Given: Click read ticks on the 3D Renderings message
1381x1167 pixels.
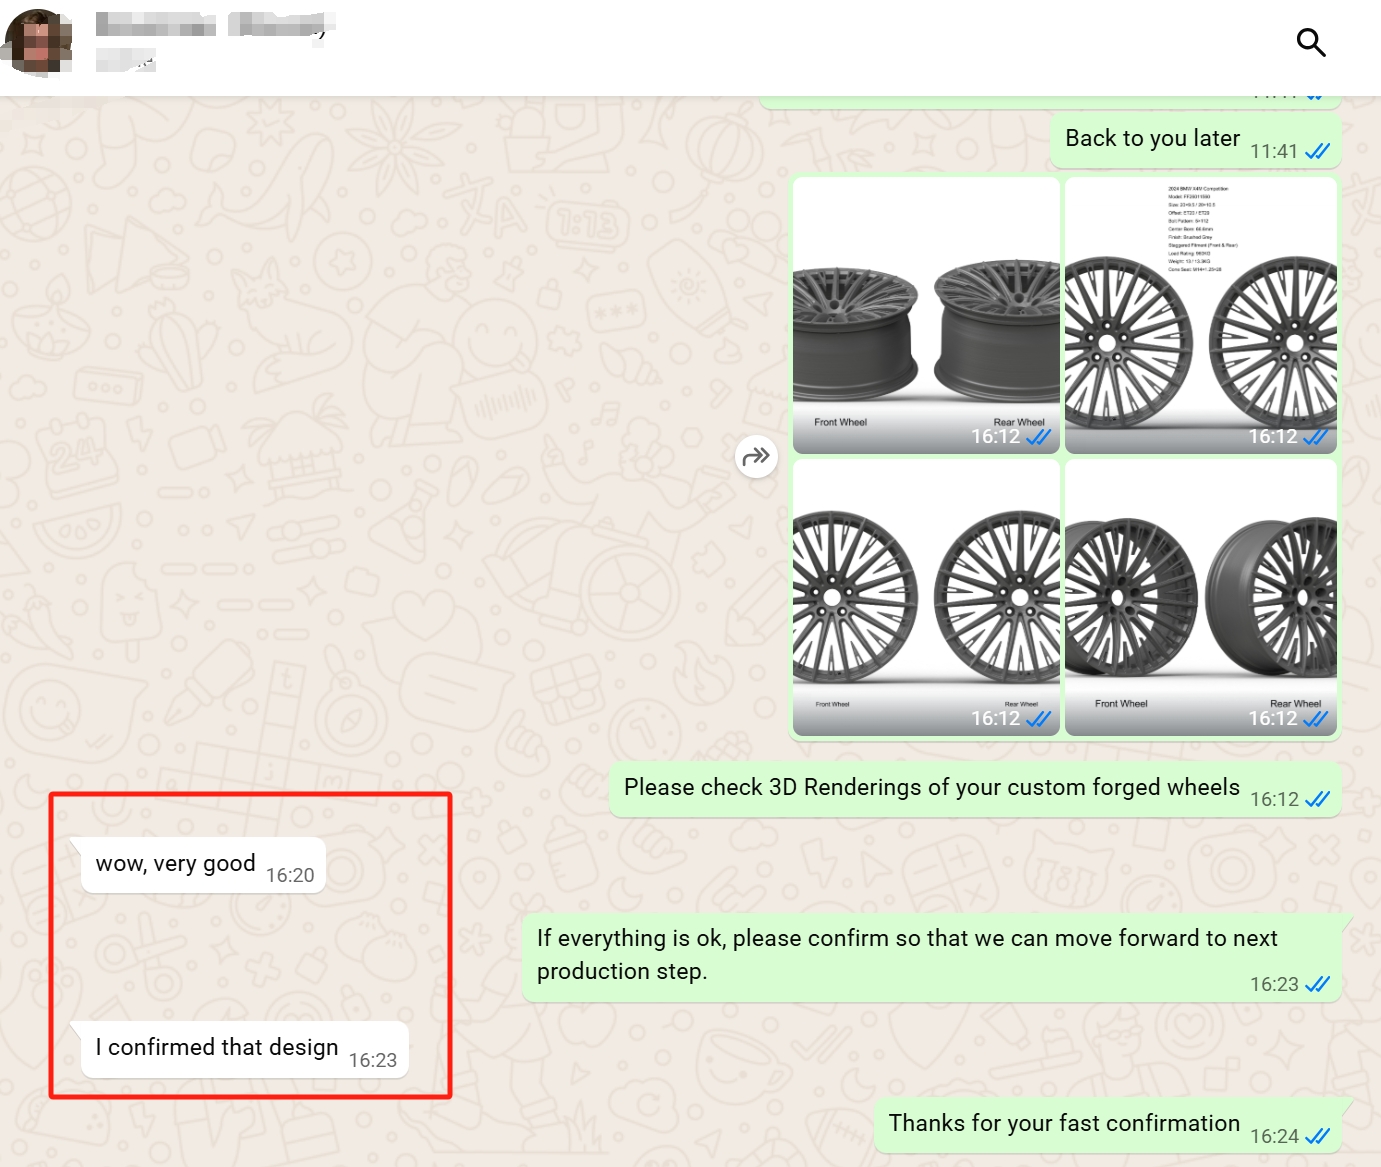Looking at the screenshot, I should pos(1318,799).
